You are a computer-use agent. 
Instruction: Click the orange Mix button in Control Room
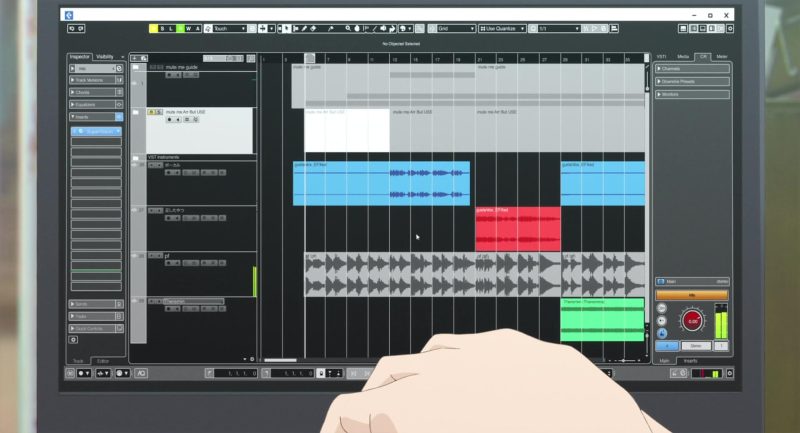click(692, 295)
